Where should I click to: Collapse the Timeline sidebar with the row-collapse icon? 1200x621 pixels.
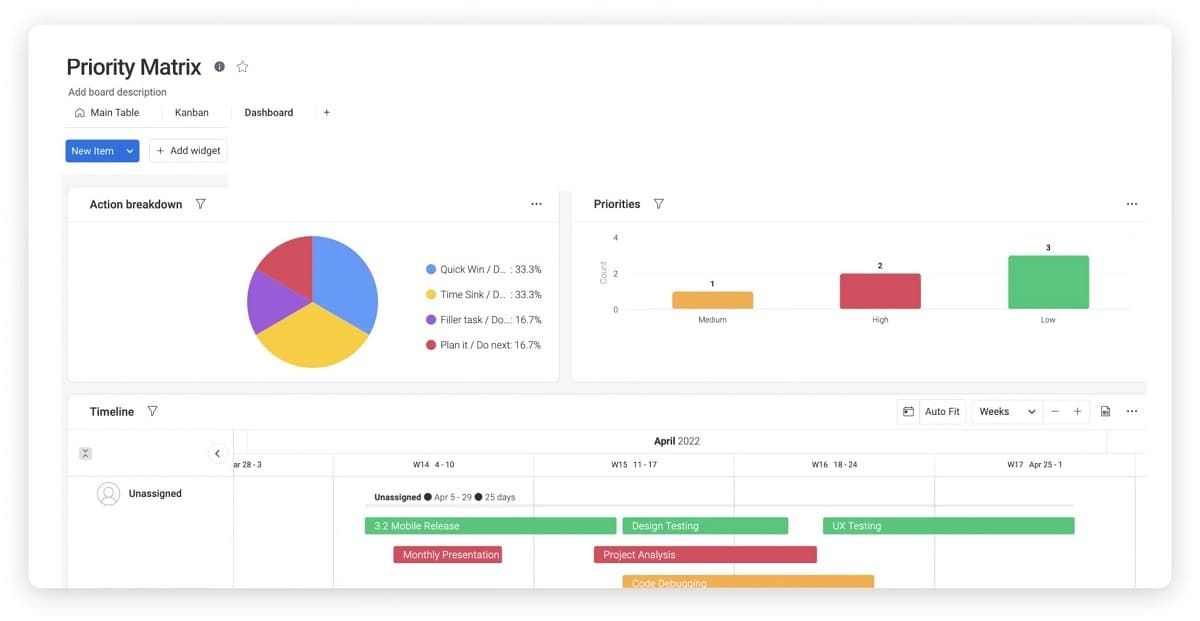tap(85, 452)
